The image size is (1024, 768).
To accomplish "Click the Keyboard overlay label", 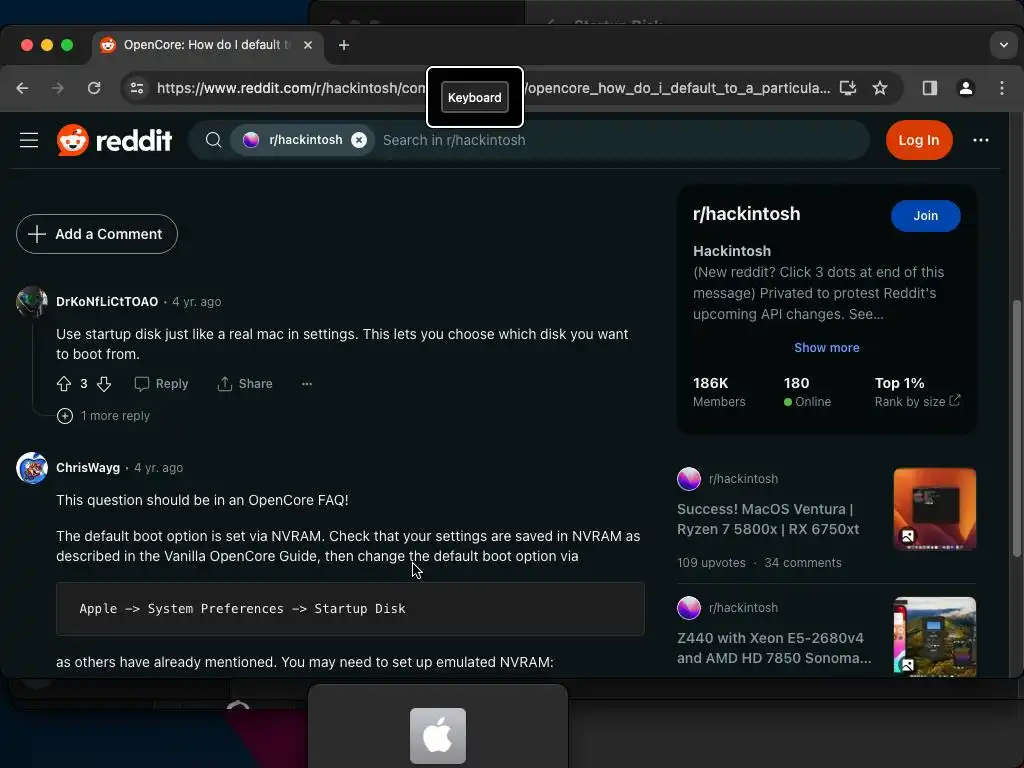I will [475, 97].
